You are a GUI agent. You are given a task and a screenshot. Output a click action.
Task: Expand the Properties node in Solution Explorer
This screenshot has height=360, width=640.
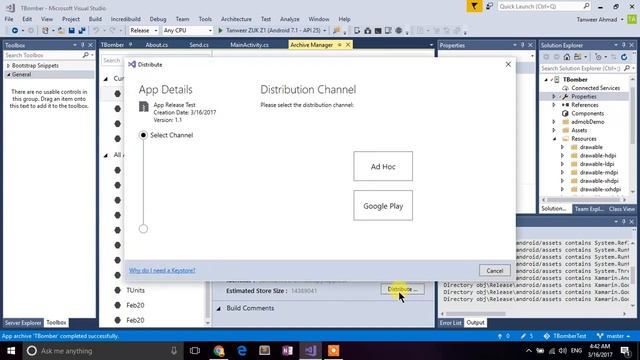(554, 97)
